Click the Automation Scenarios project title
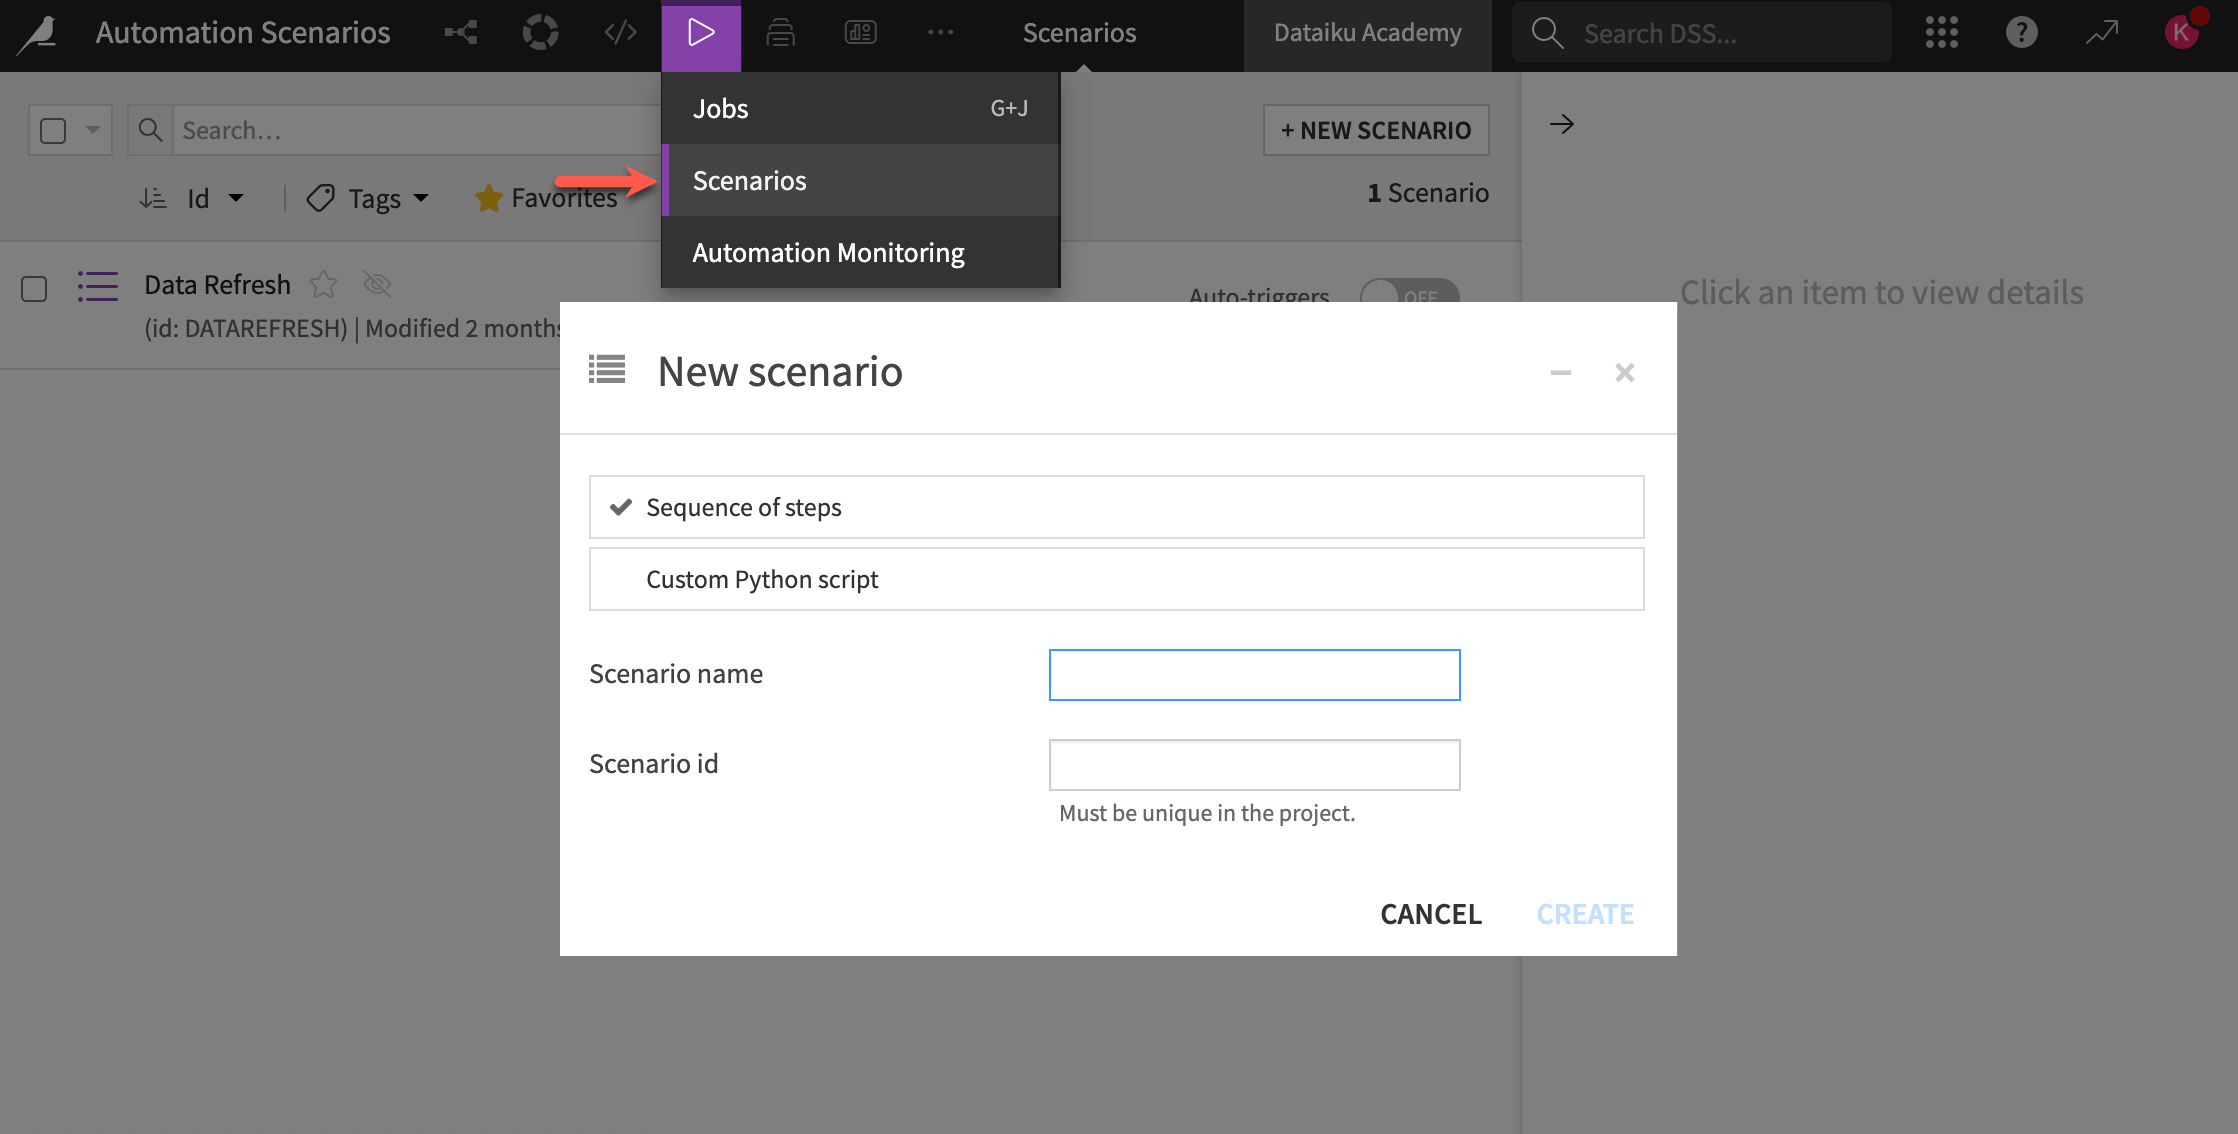2238x1134 pixels. 243,33
